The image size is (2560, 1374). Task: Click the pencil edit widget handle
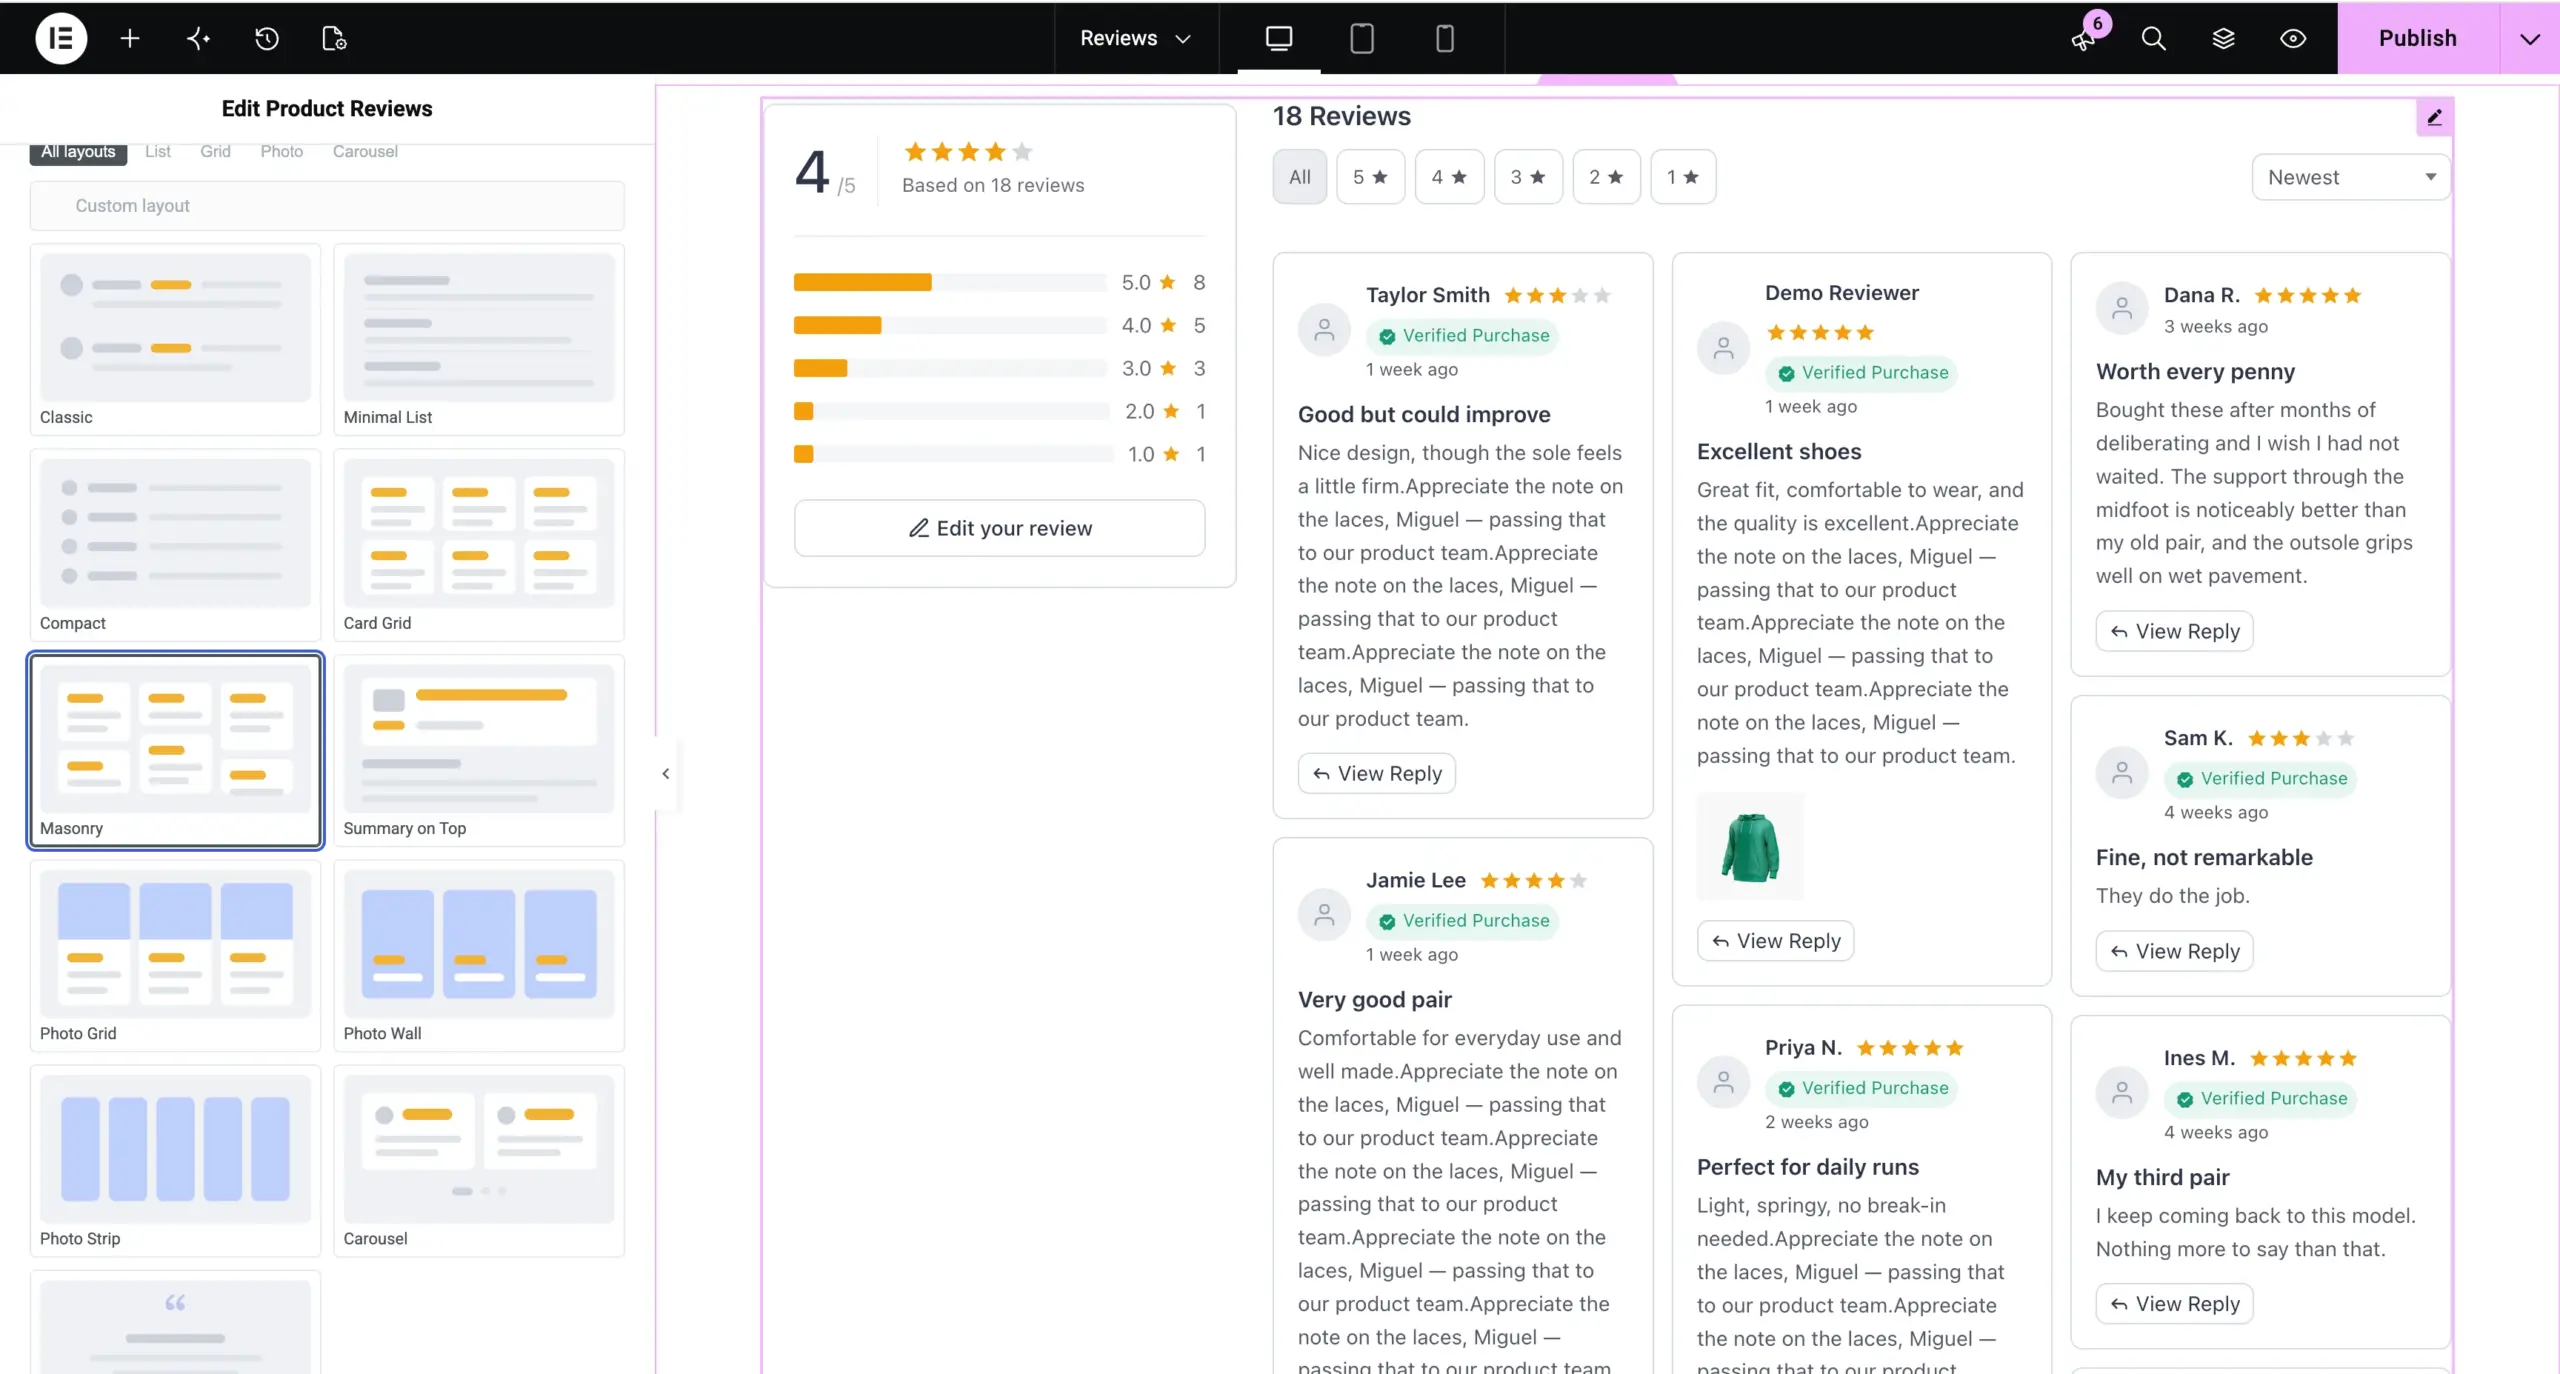click(x=2434, y=117)
